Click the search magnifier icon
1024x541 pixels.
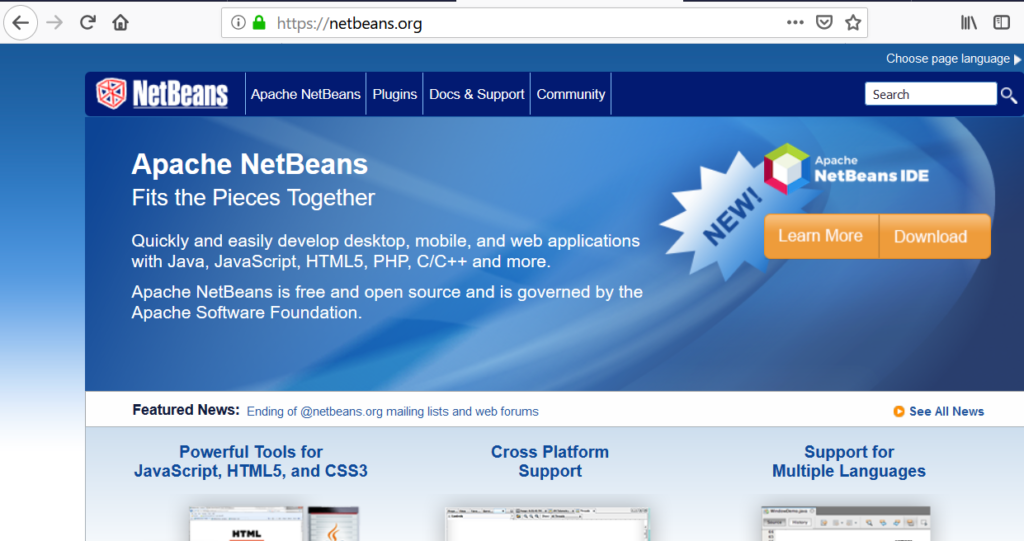1009,95
